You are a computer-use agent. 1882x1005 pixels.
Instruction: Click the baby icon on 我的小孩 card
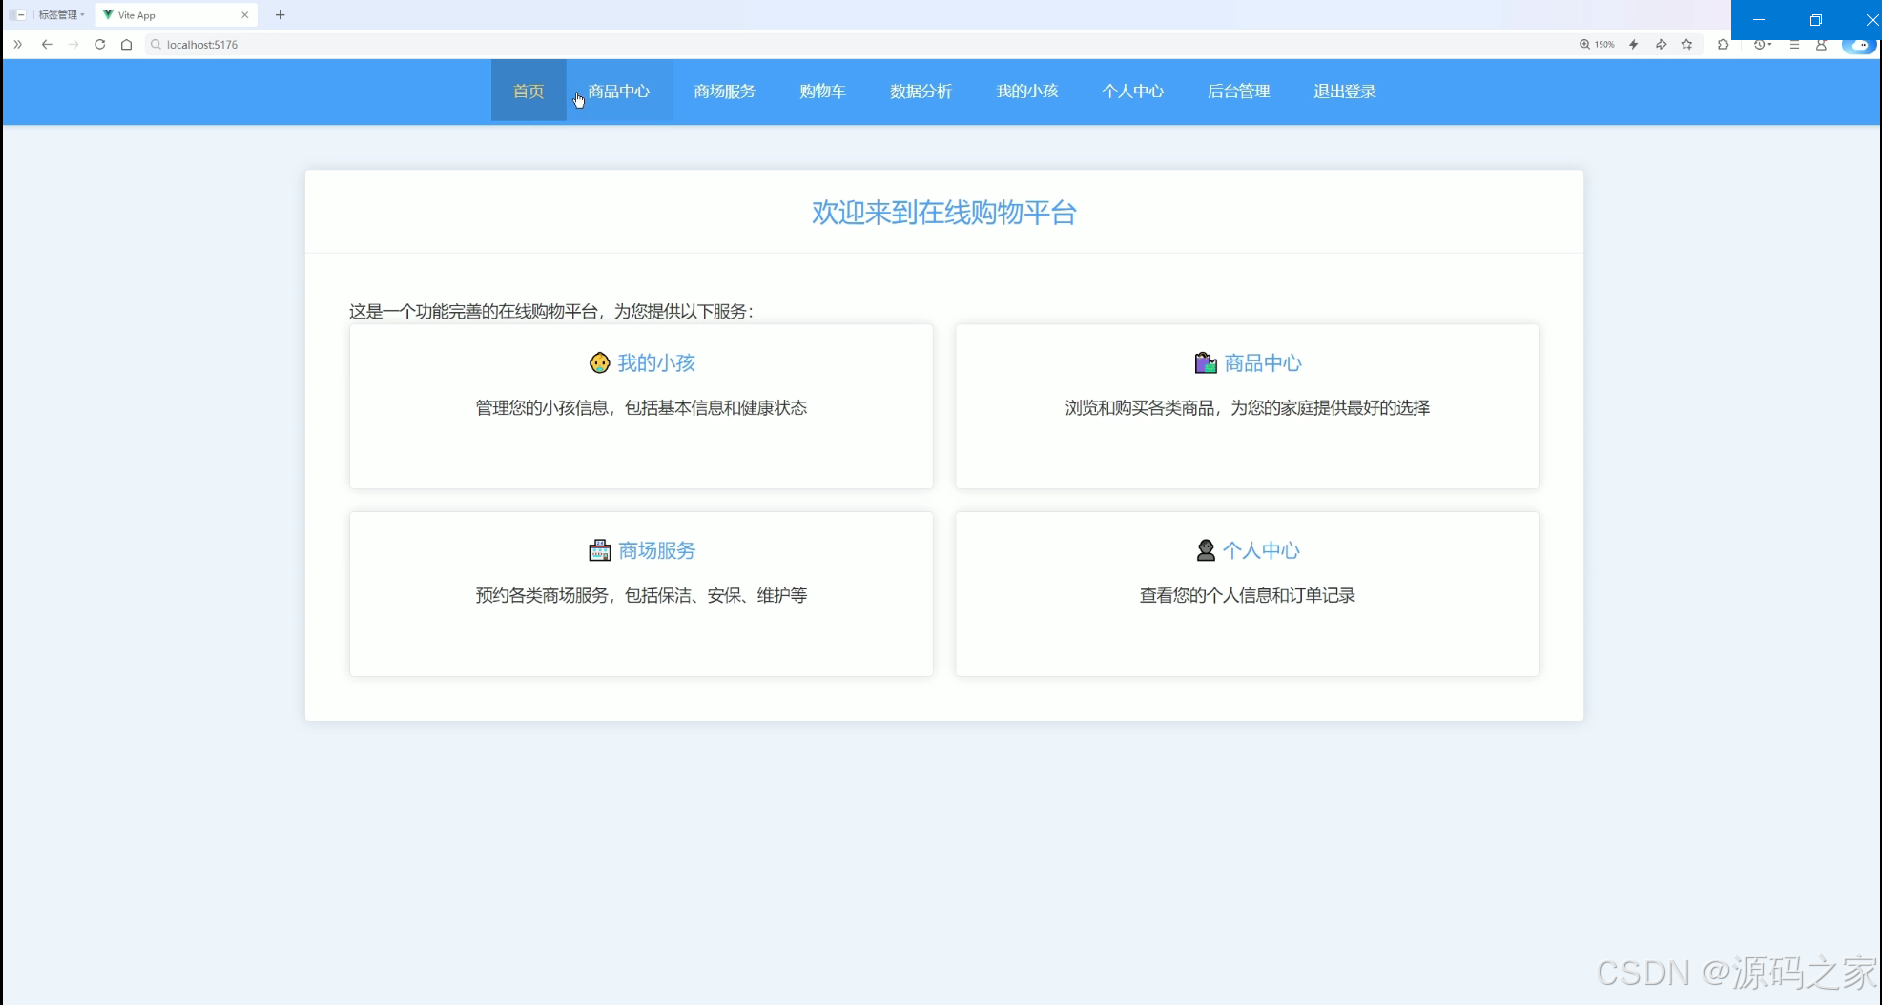coord(599,363)
